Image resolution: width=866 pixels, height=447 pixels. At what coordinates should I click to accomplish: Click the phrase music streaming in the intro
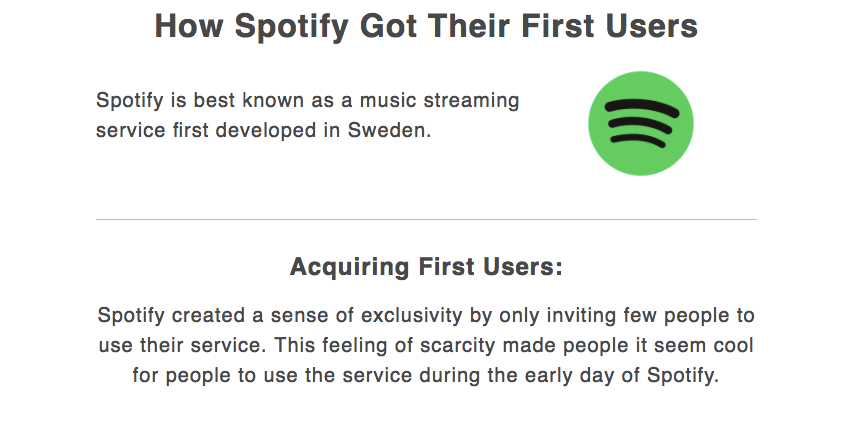440,101
